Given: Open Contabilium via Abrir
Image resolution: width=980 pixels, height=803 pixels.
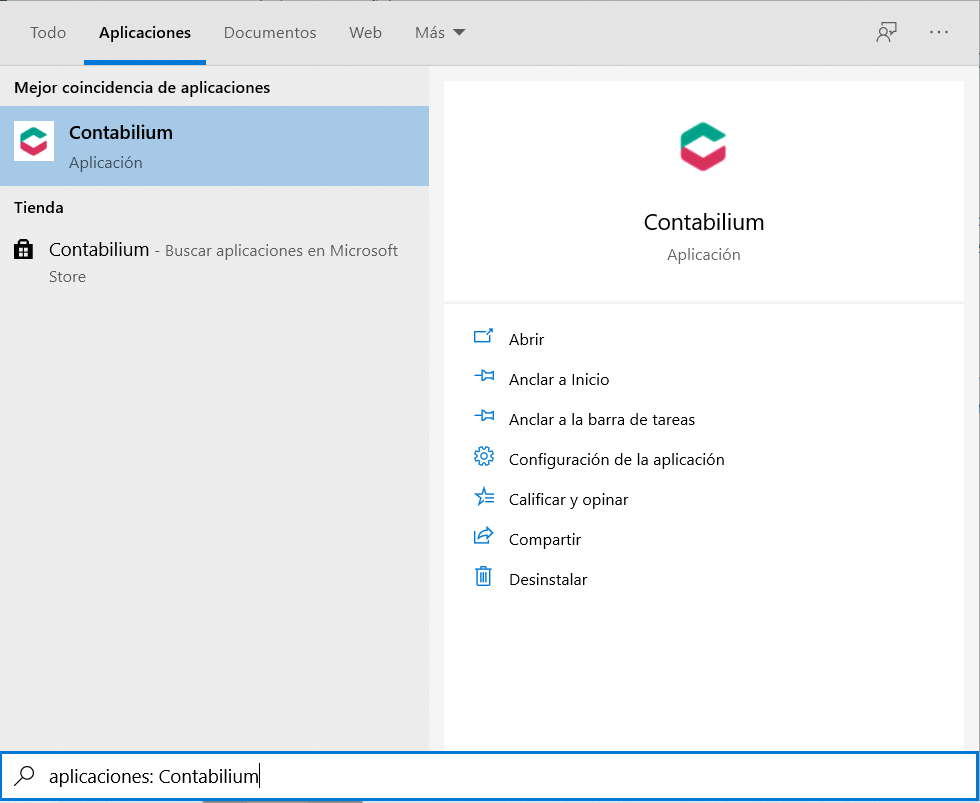Looking at the screenshot, I should tap(526, 339).
